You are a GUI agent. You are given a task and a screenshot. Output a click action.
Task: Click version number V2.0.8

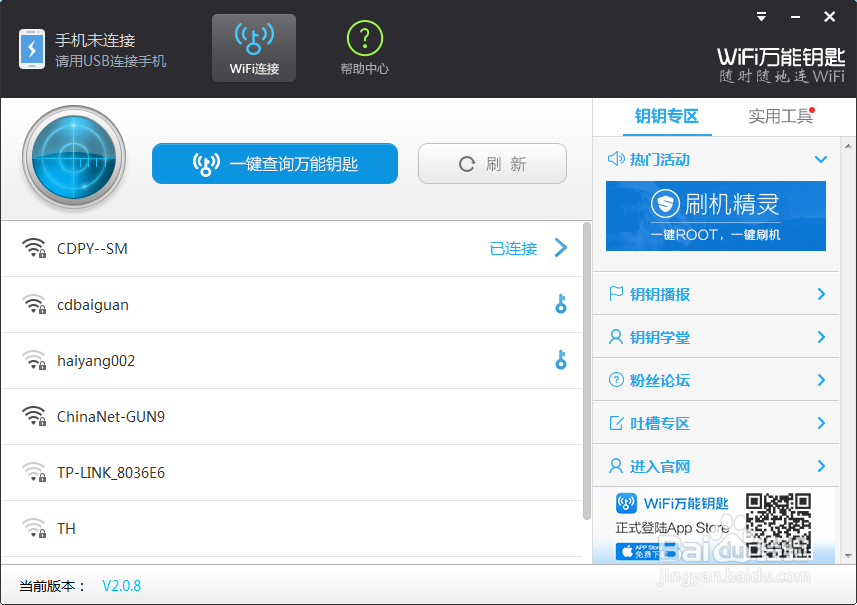(121, 586)
